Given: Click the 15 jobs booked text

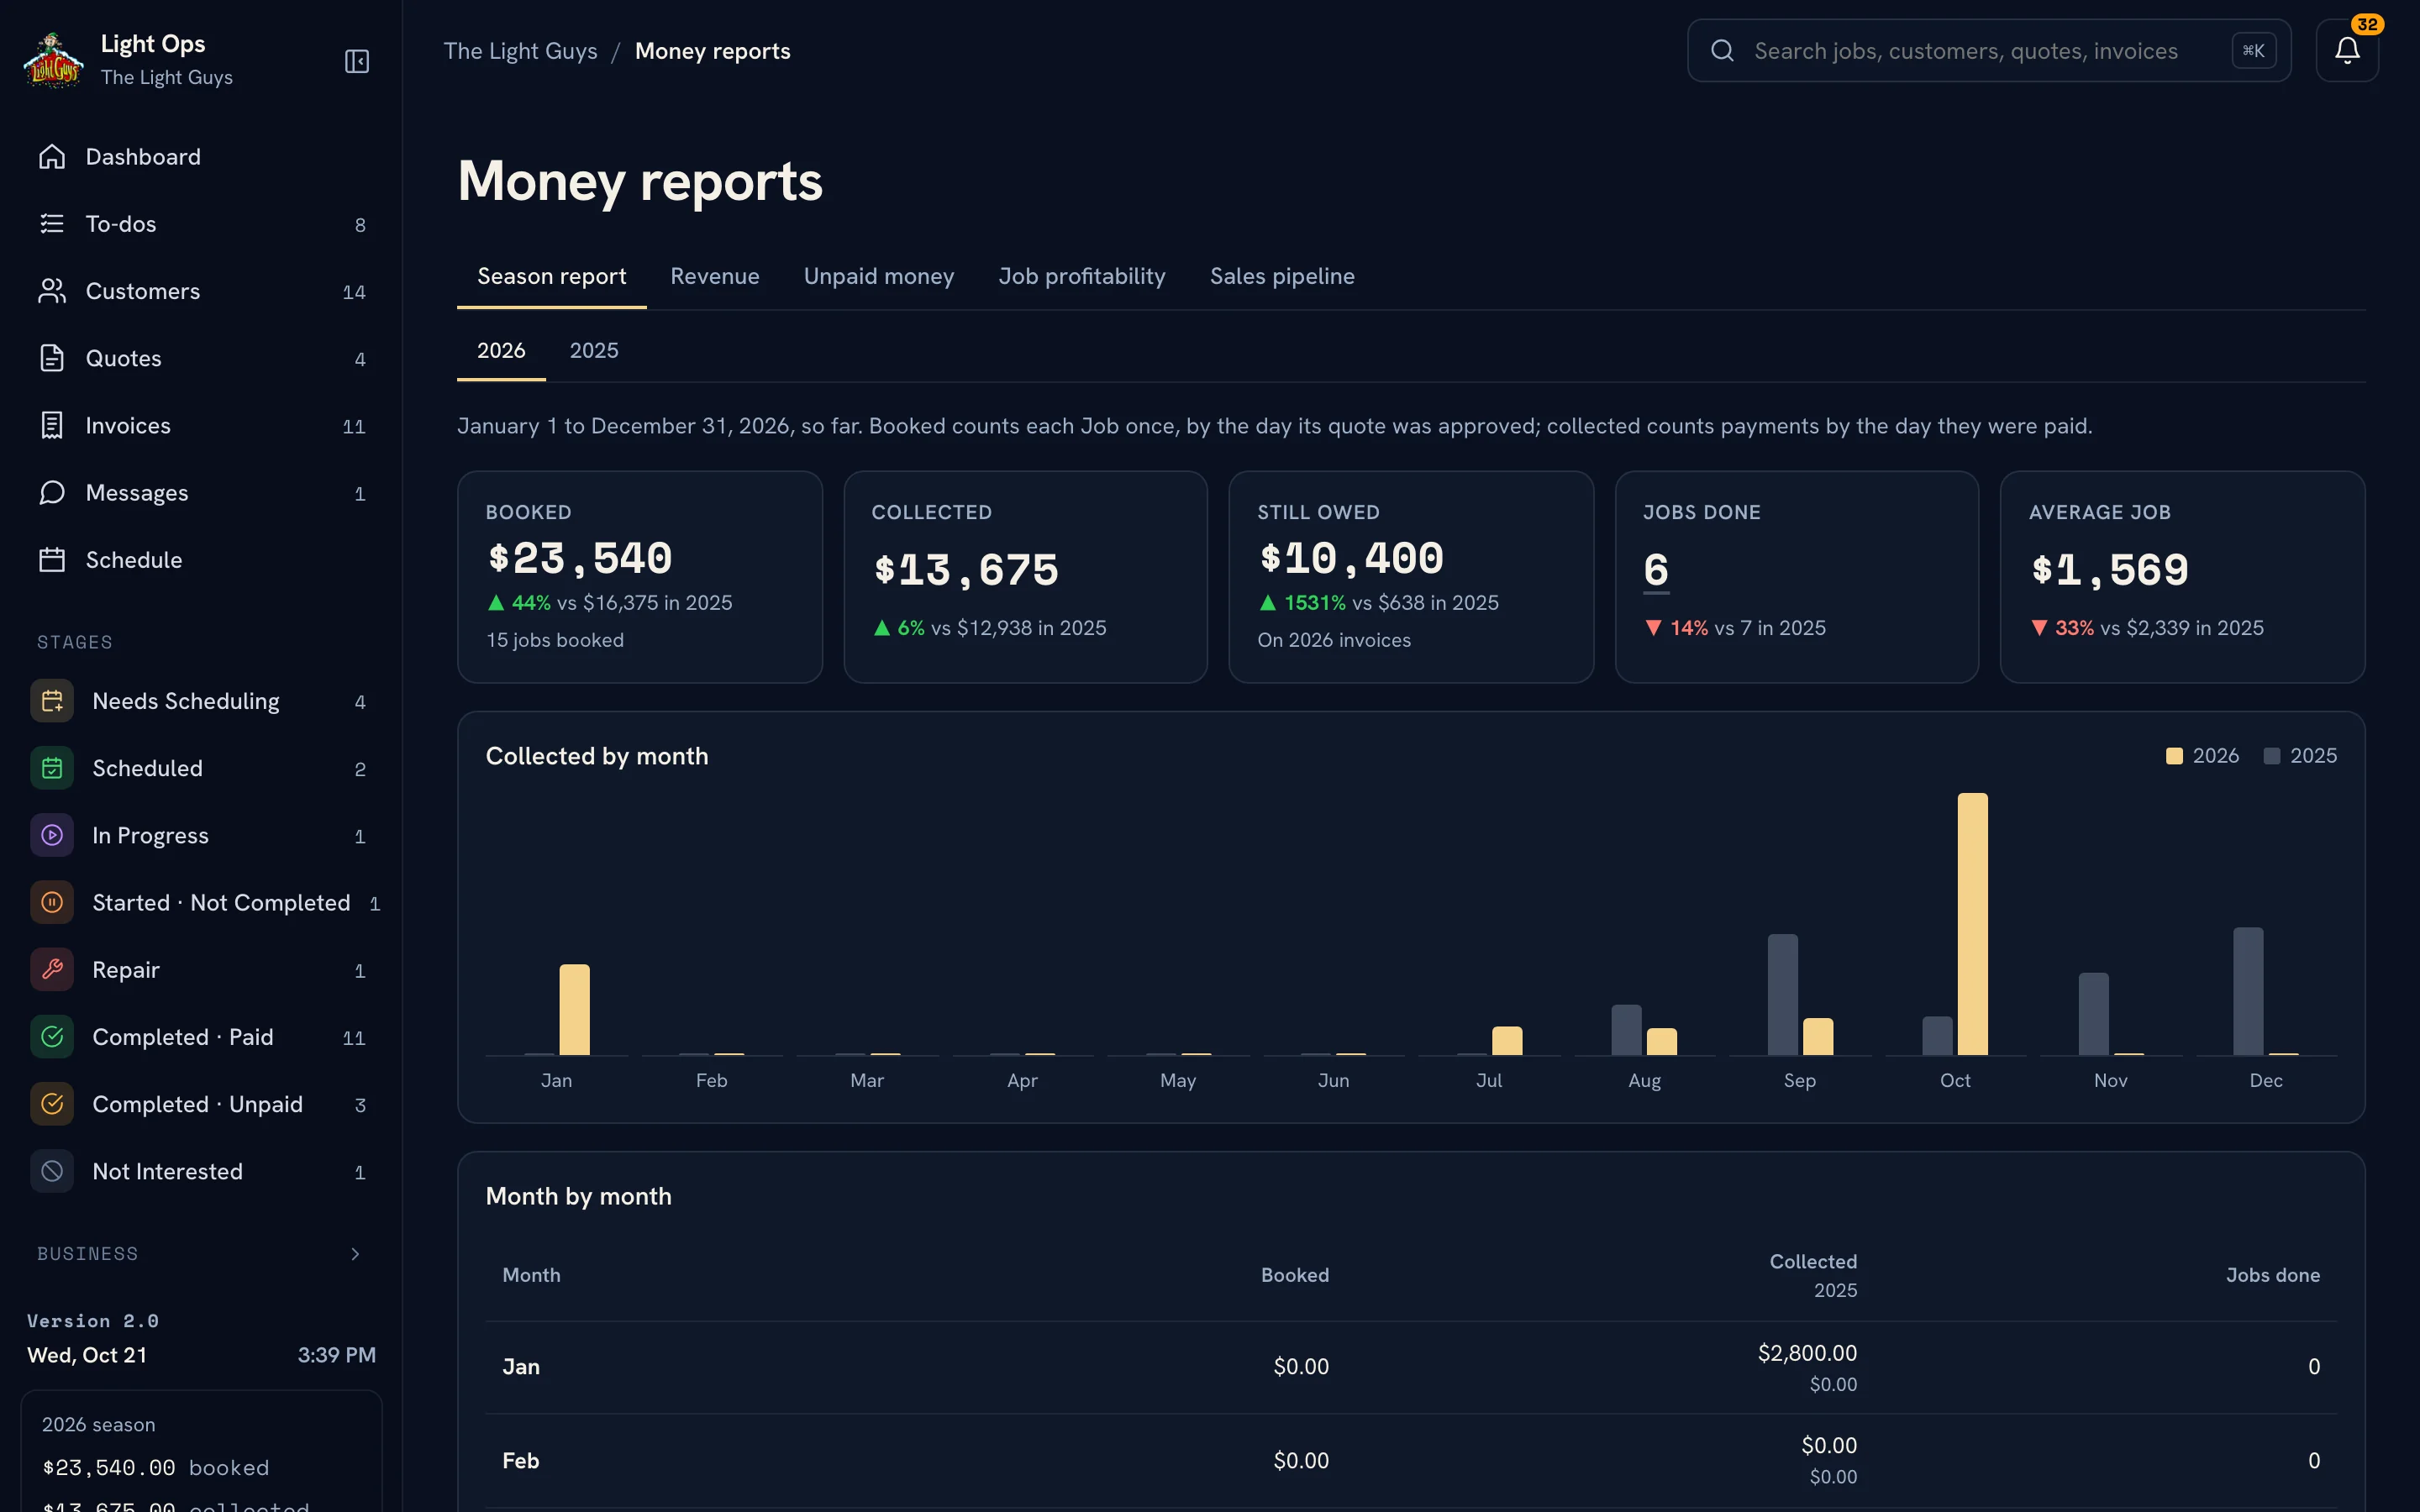Looking at the screenshot, I should click(x=555, y=640).
